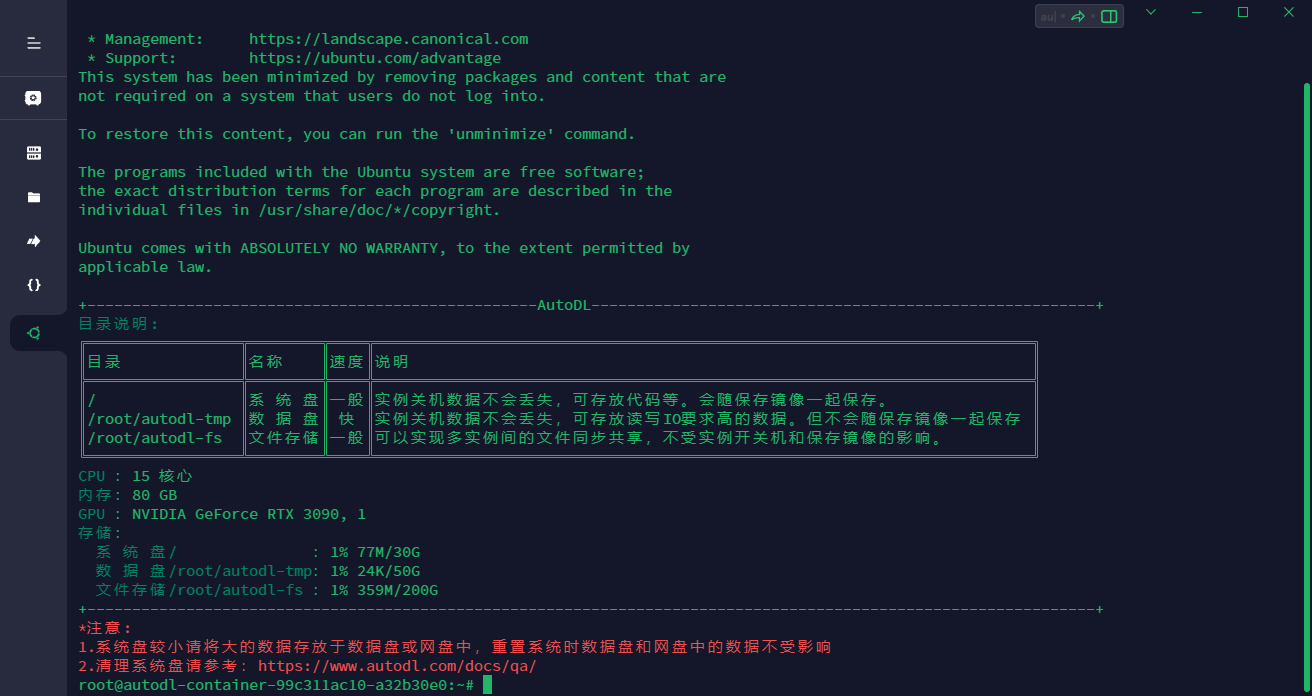The height and width of the screenshot is (696, 1312).
Task: Click the '目录说明:' heading text
Action: (x=119, y=324)
